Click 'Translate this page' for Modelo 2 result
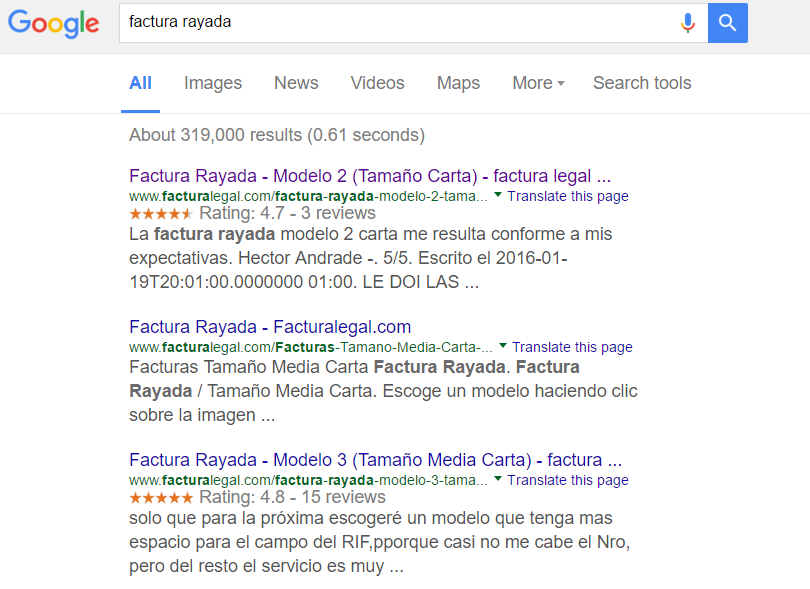 coord(568,196)
